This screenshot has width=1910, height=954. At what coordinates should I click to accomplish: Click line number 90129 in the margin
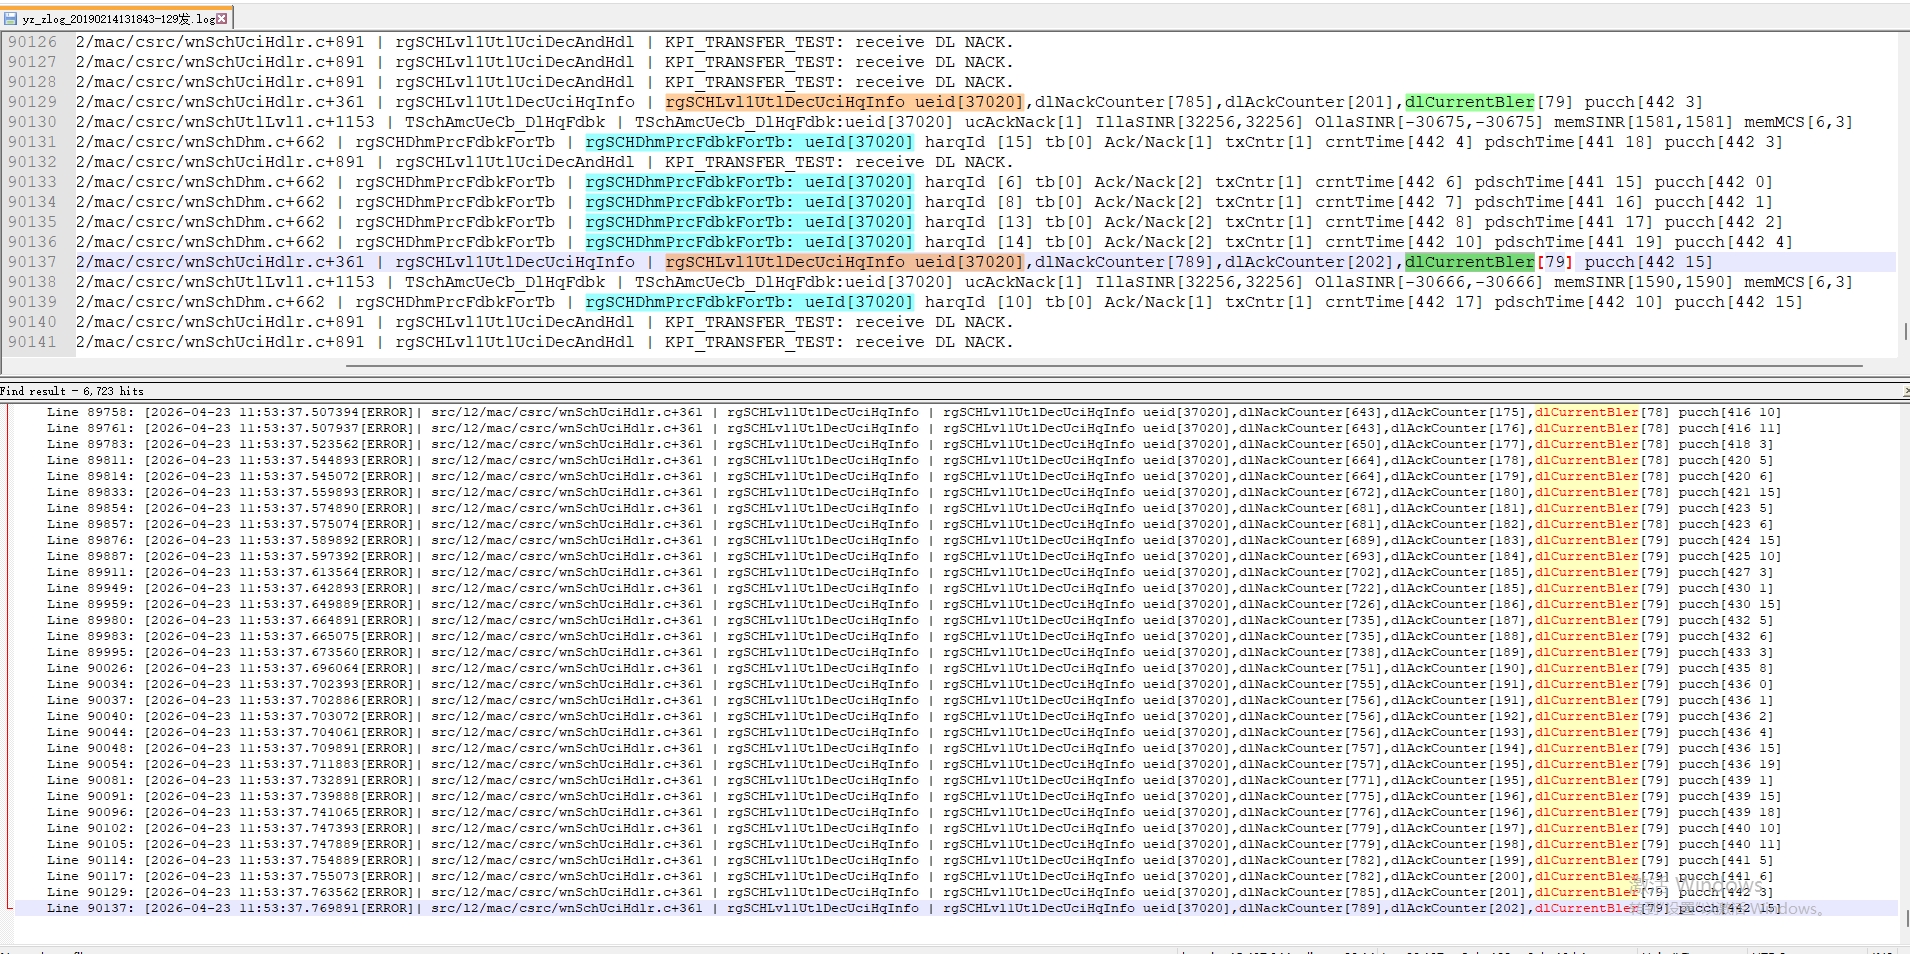pos(33,102)
